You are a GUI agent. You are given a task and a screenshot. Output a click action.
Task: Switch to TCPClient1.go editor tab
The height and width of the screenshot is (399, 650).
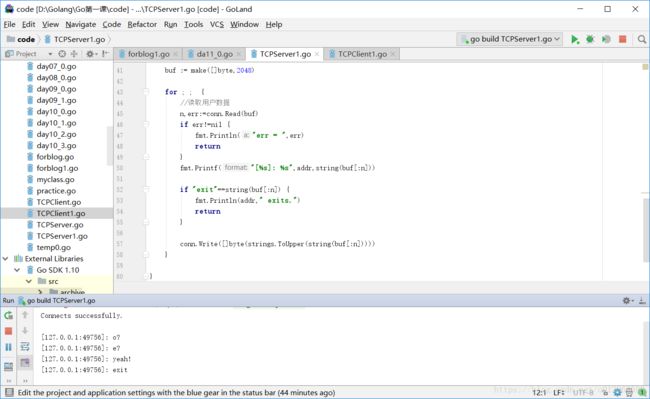[362, 54]
